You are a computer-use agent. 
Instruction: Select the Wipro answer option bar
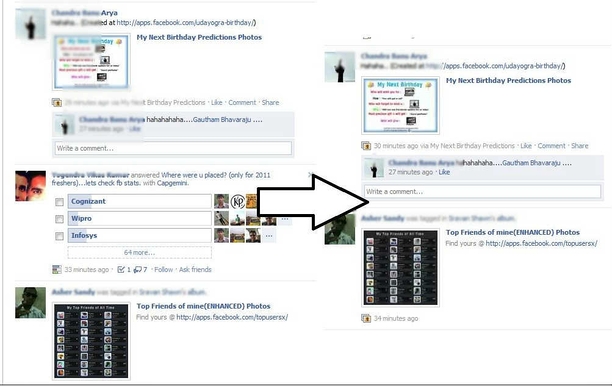[140, 219]
